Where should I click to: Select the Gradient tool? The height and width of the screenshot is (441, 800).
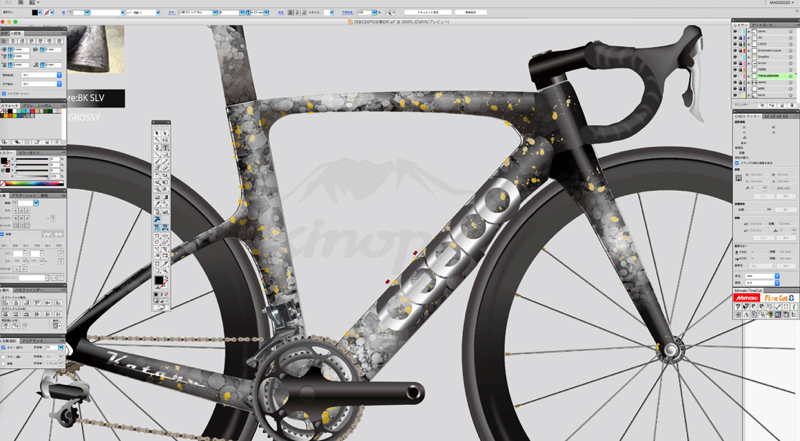pos(165,197)
